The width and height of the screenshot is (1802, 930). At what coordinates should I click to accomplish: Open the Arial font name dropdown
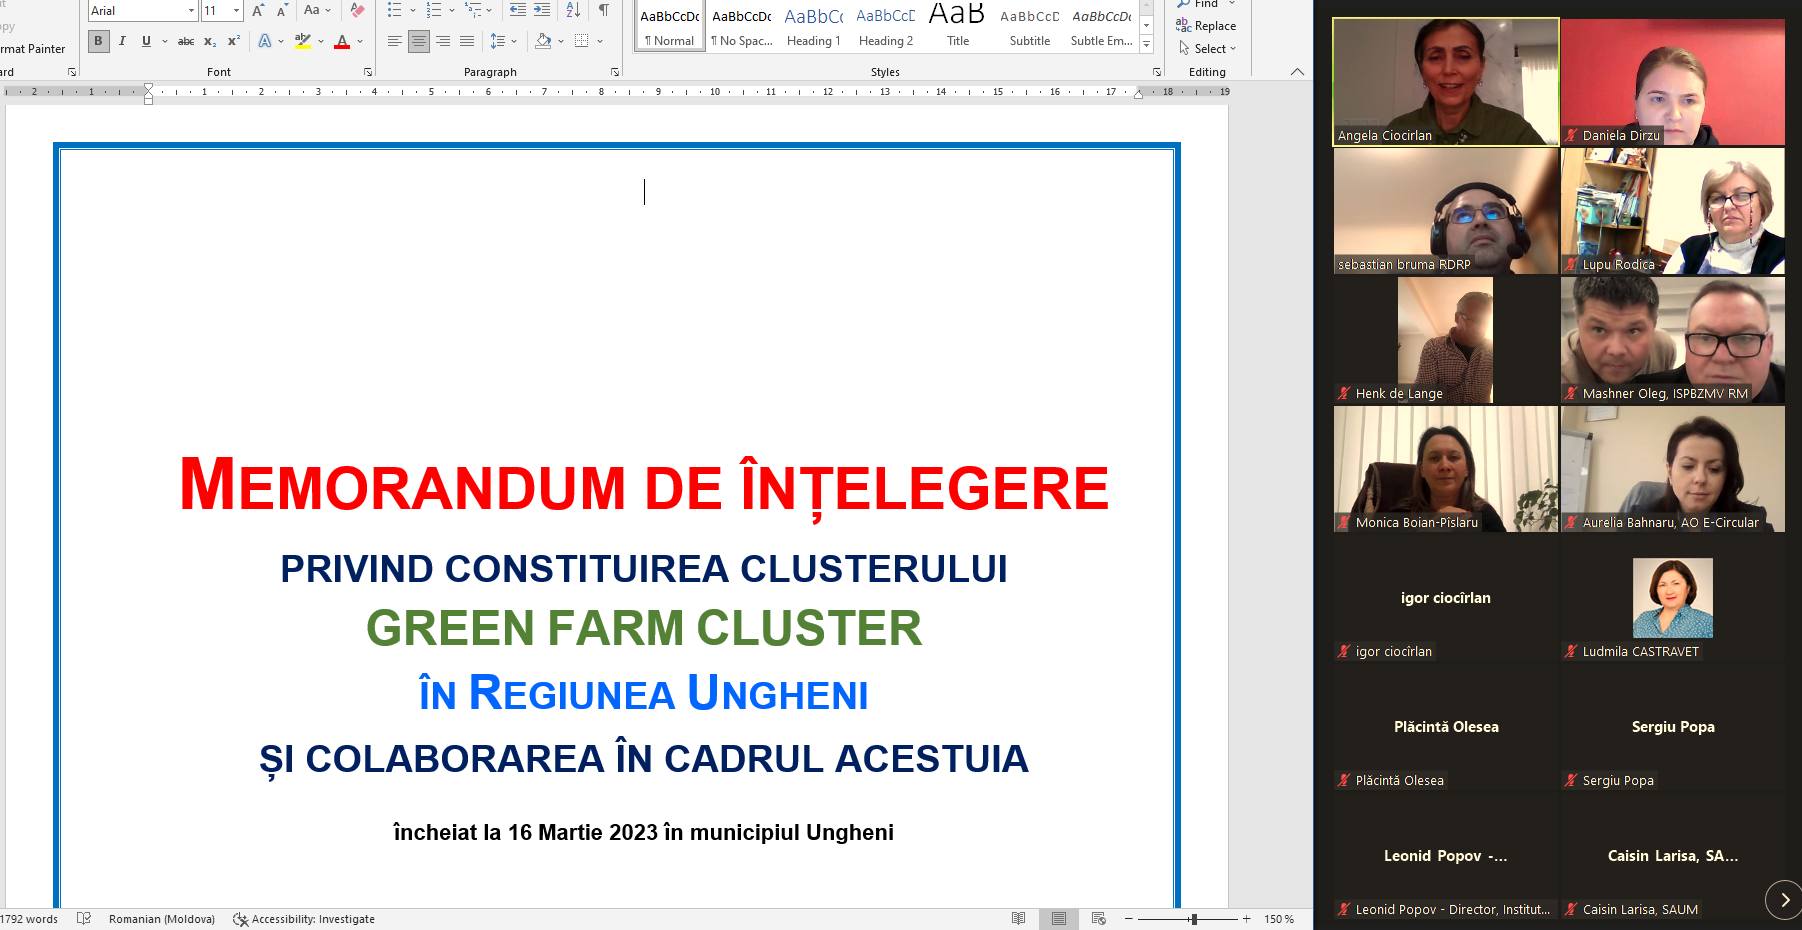[191, 11]
